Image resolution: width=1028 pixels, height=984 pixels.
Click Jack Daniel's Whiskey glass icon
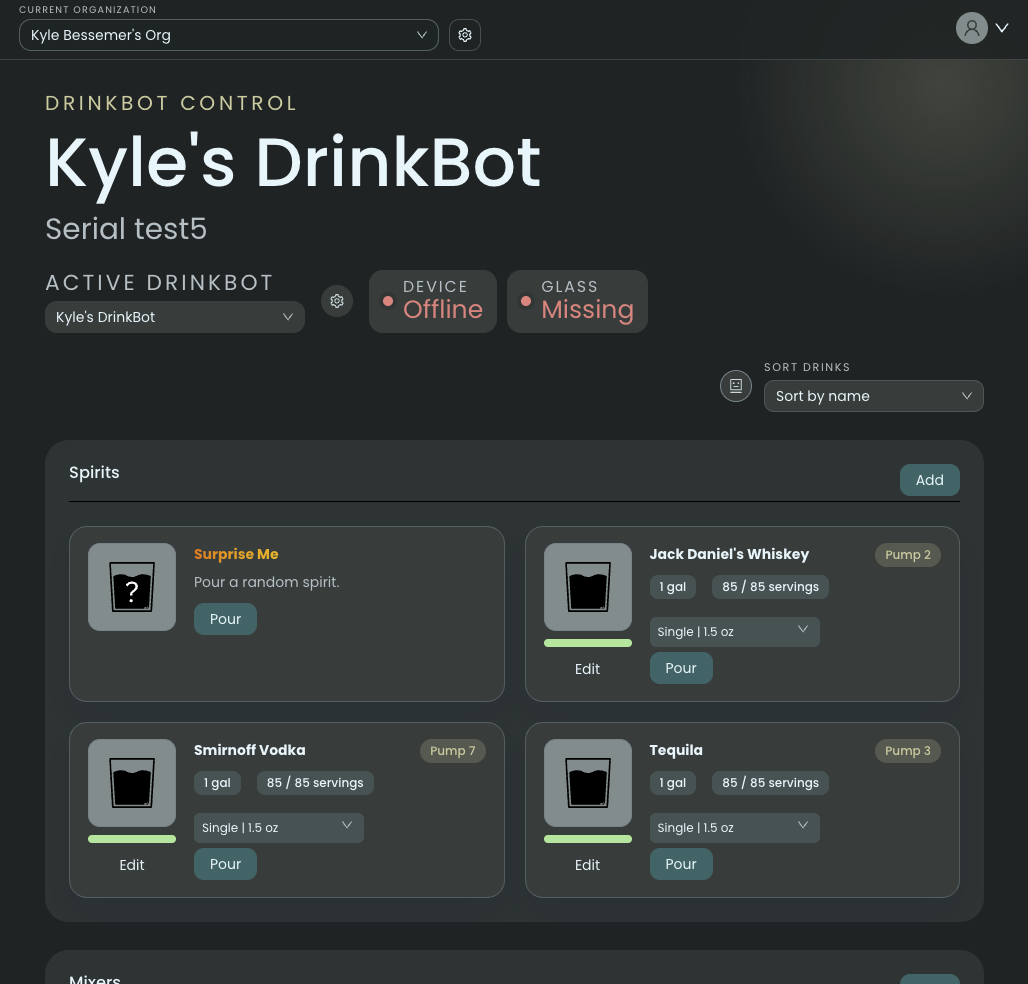pos(587,587)
